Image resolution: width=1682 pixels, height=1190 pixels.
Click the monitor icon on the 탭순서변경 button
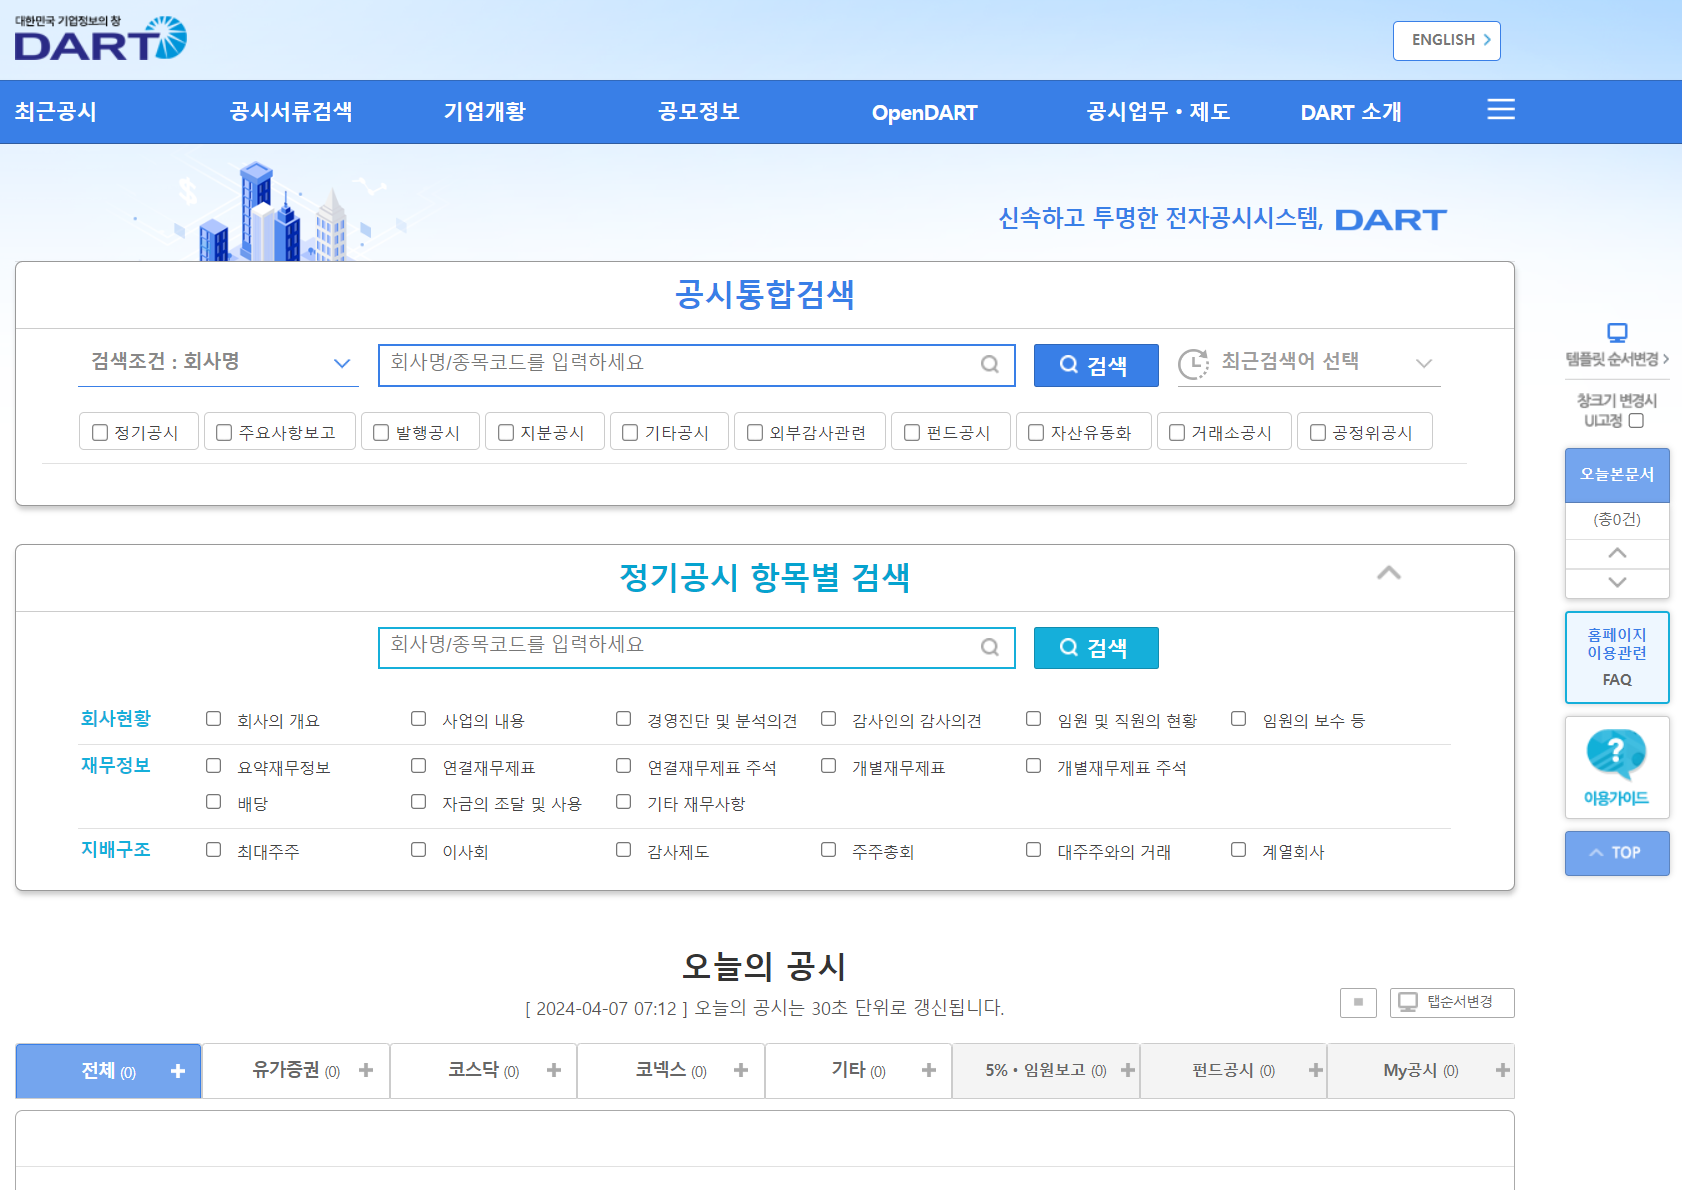click(x=1409, y=1002)
